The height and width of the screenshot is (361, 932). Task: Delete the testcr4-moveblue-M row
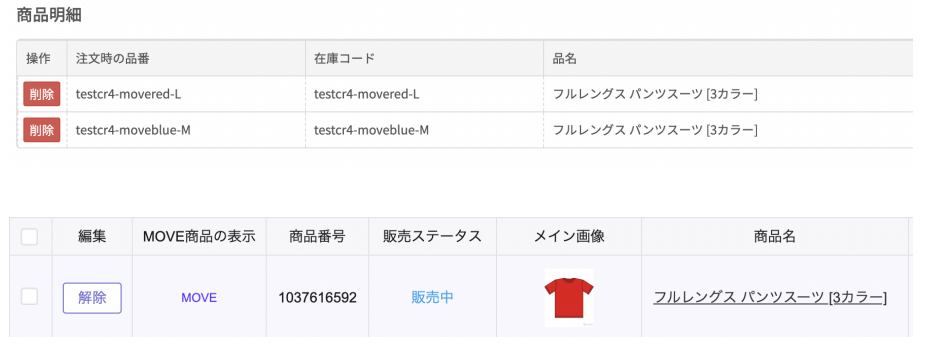coord(42,130)
